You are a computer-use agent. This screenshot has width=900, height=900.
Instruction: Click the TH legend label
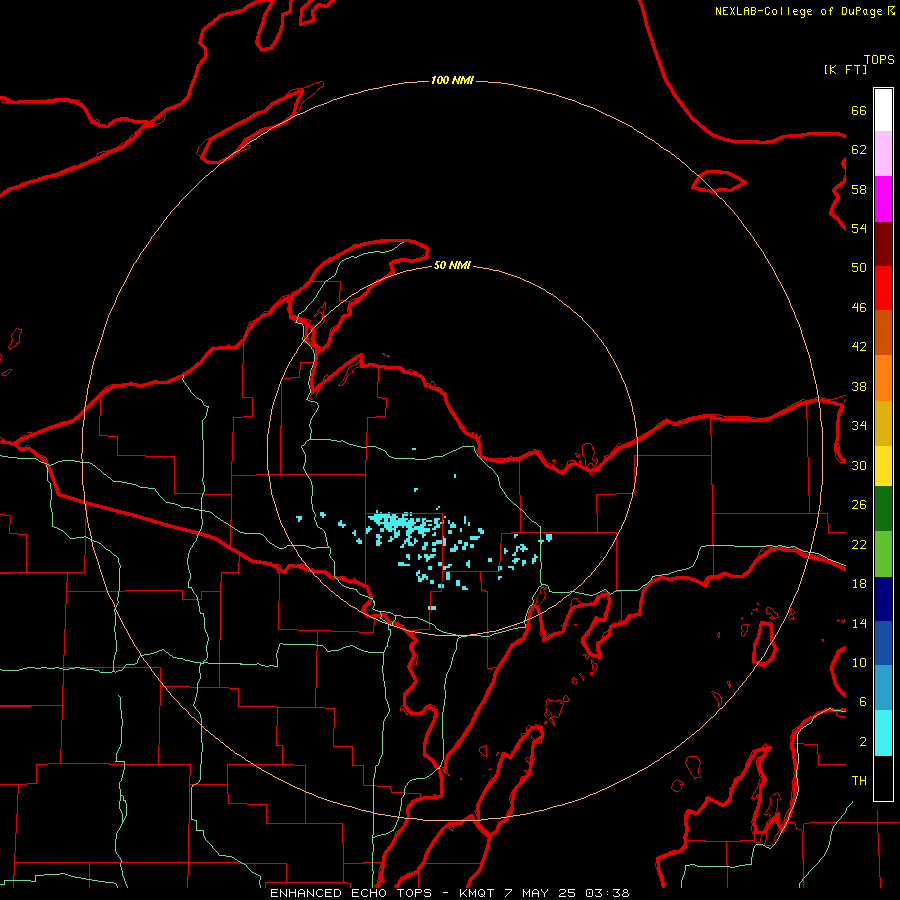(859, 781)
